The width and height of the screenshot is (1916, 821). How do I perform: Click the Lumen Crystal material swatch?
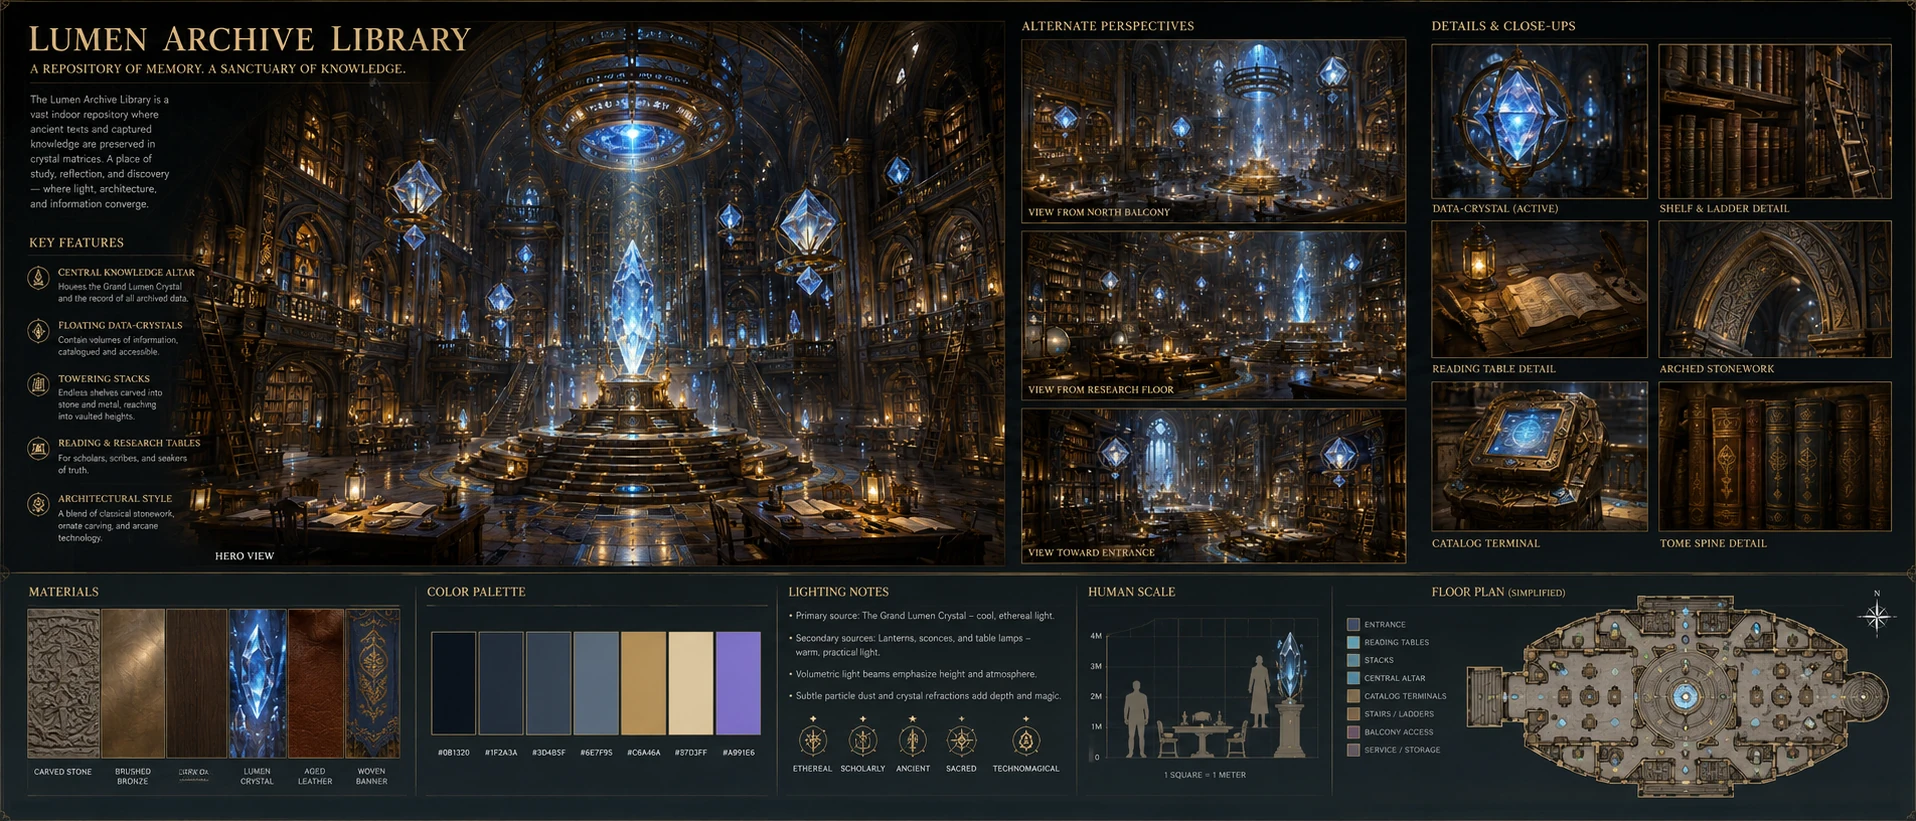pos(258,683)
